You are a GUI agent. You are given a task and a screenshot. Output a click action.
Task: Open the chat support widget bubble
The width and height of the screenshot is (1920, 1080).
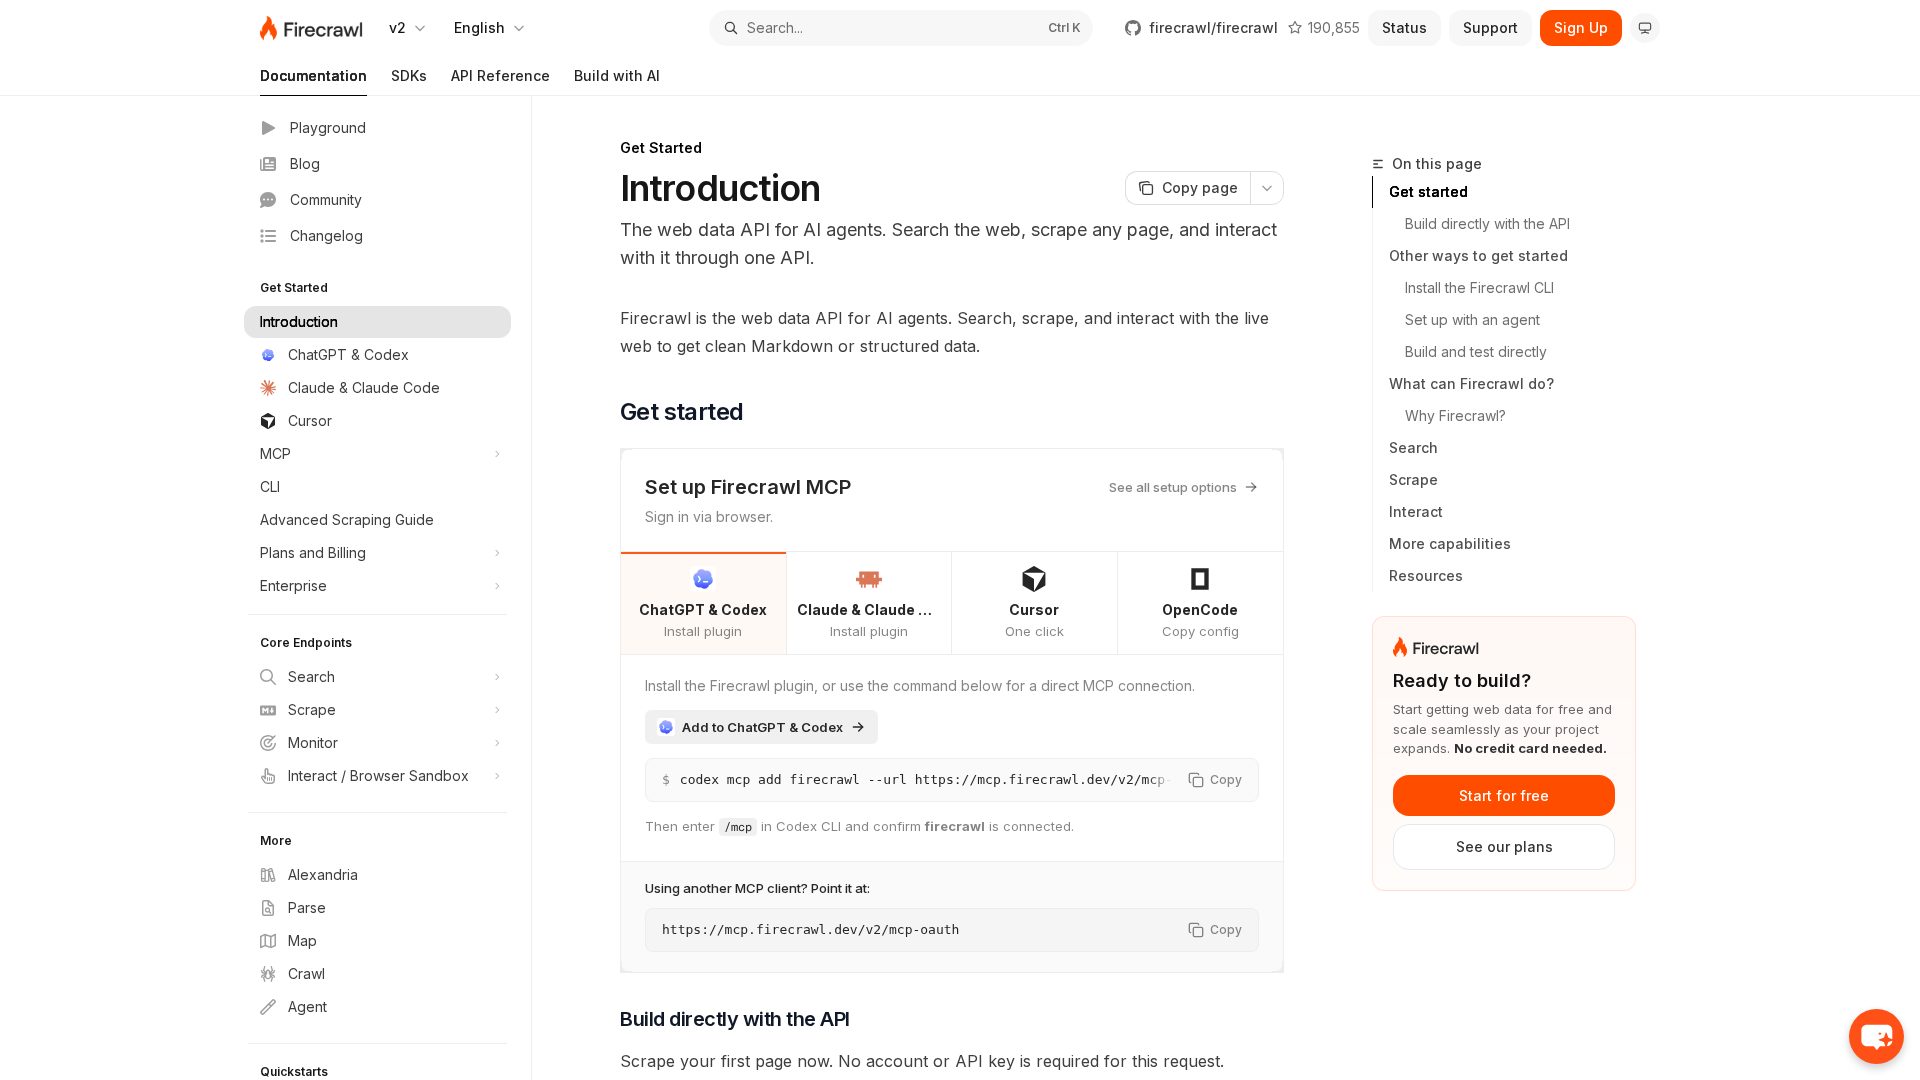pos(1876,1036)
